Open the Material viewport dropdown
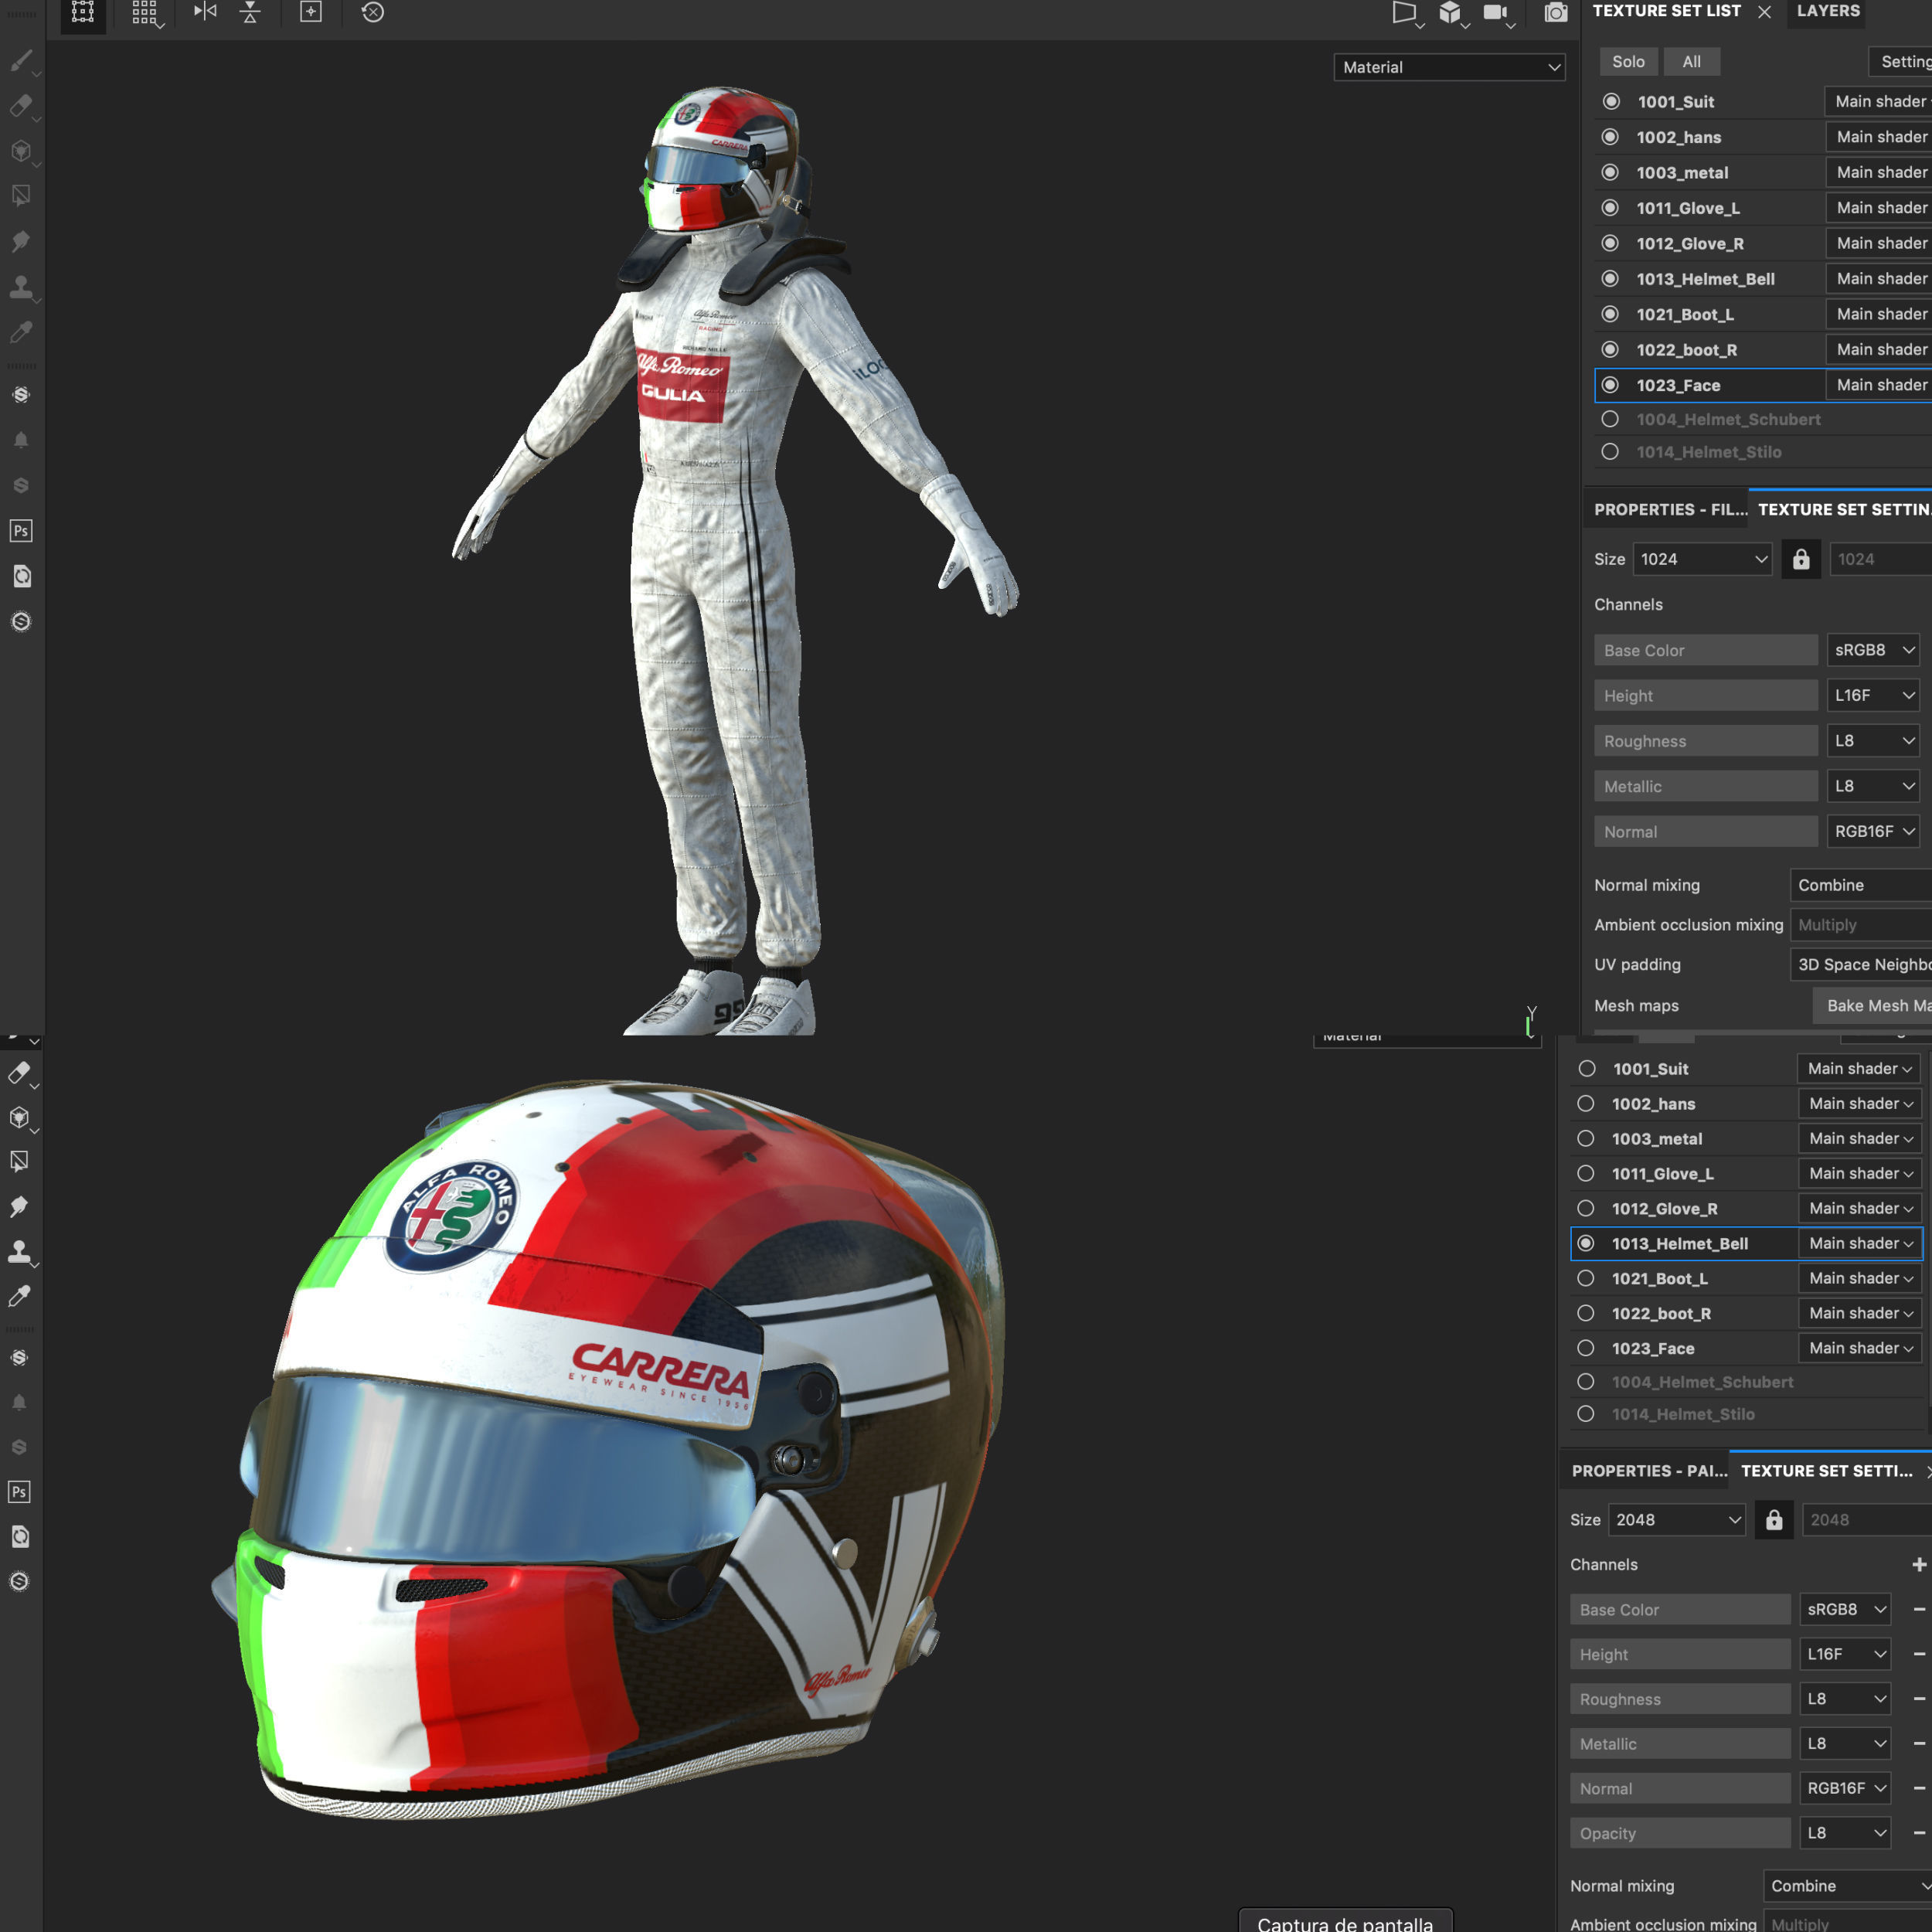1932x1932 pixels. pyautogui.click(x=1449, y=67)
